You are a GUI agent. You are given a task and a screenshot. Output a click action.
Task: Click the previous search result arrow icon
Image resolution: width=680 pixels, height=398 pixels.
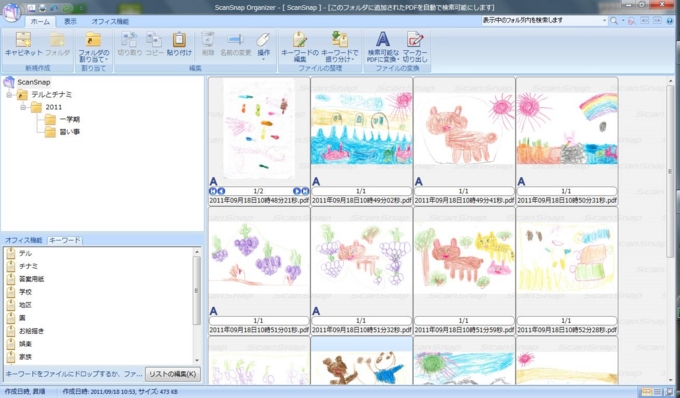[x=644, y=21]
